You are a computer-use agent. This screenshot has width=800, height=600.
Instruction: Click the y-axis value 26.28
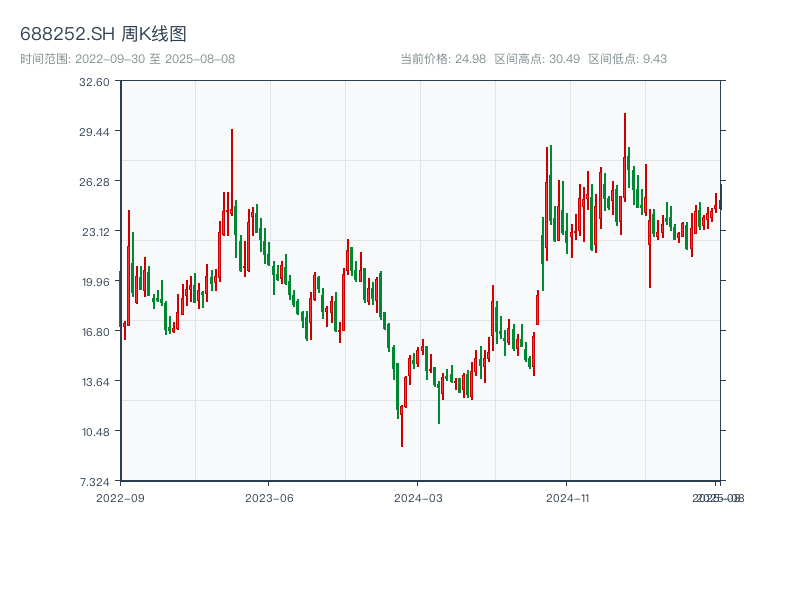(x=94, y=182)
